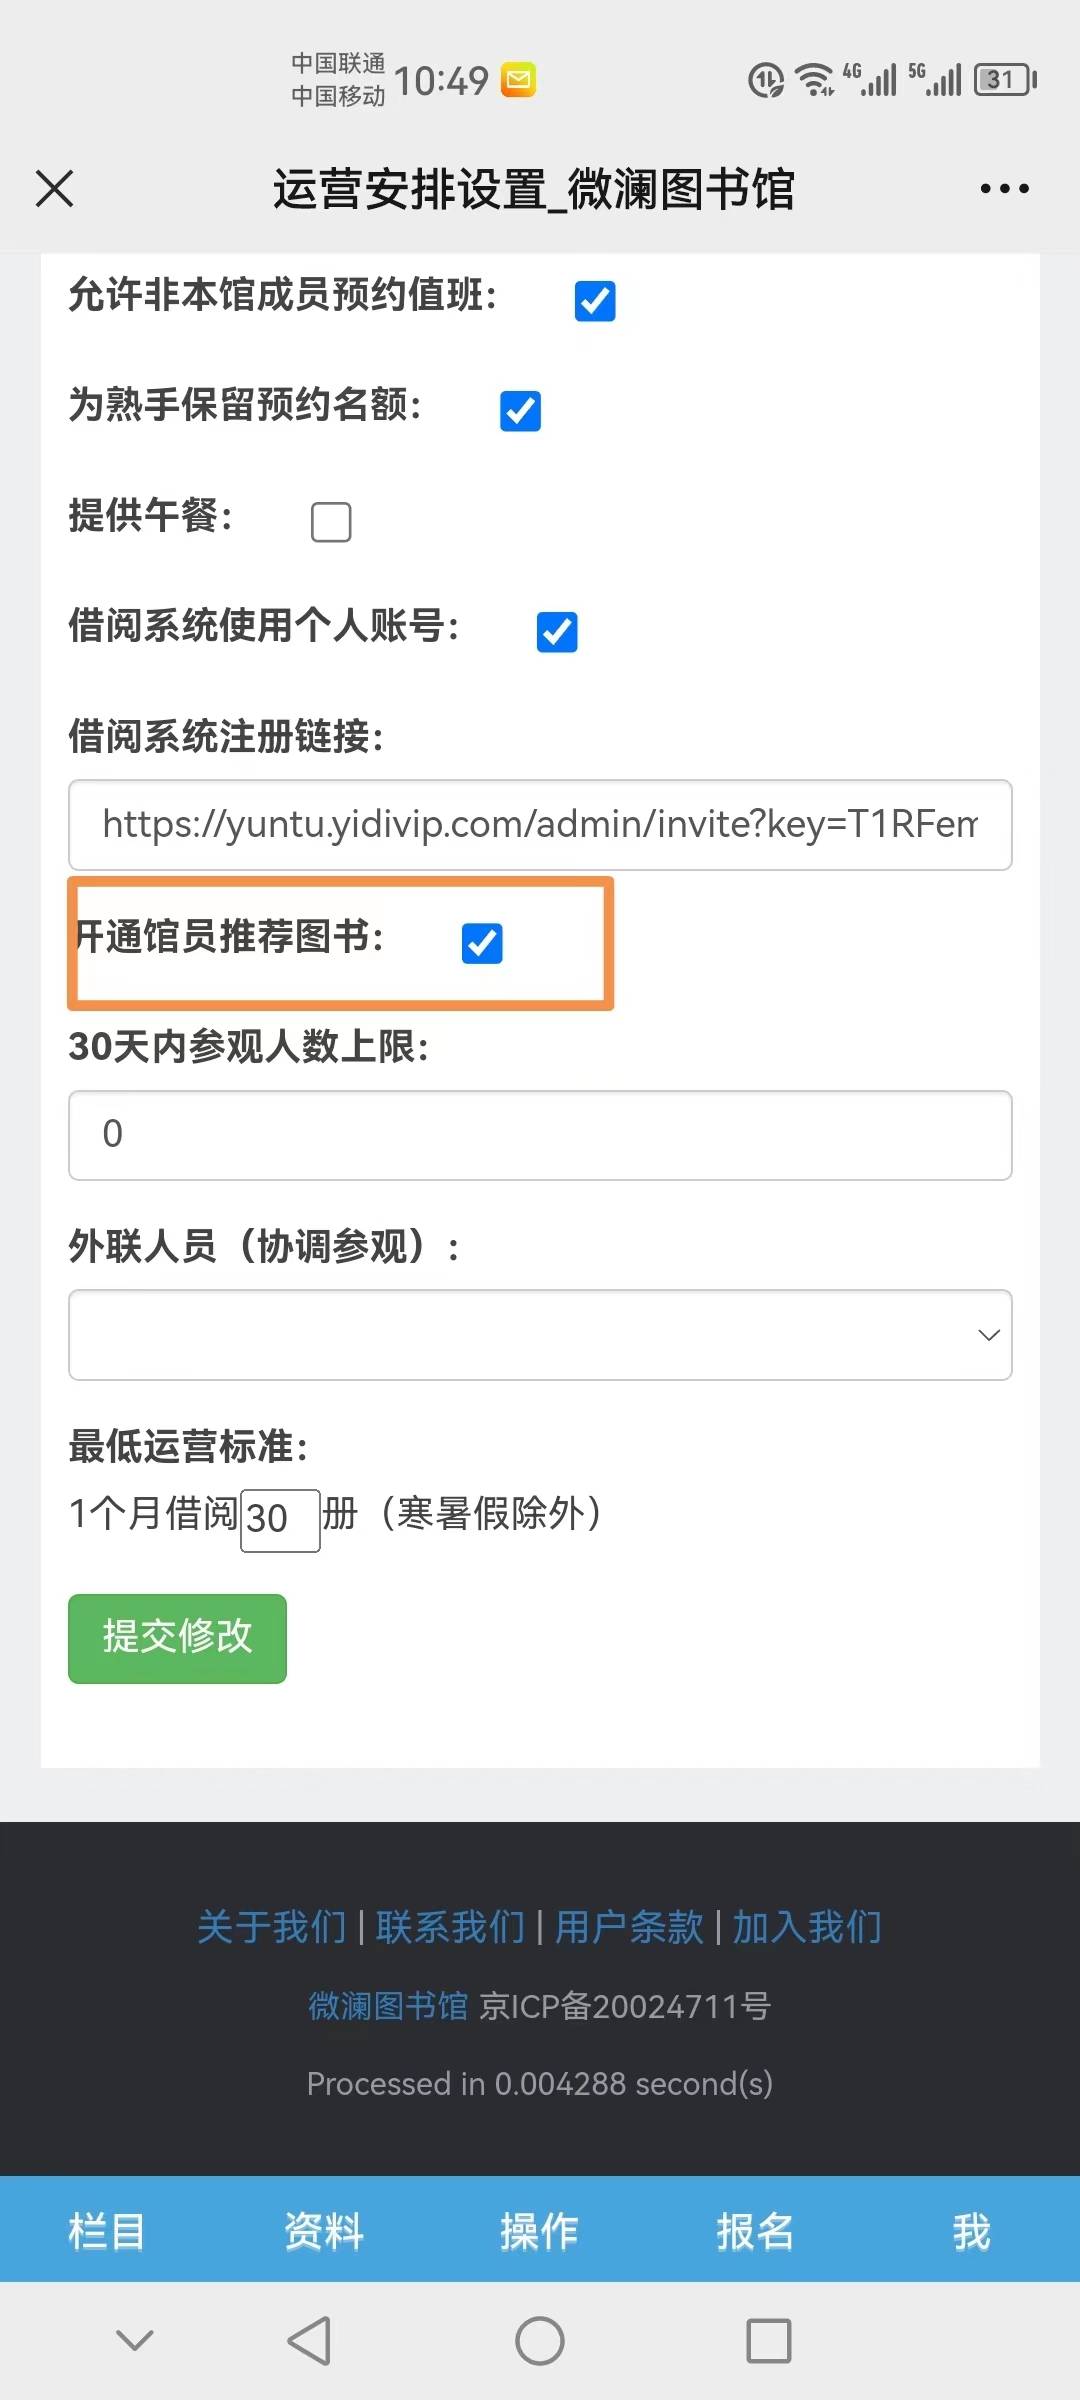Toggle 开通馆员推荐图书 checkbox

(482, 943)
